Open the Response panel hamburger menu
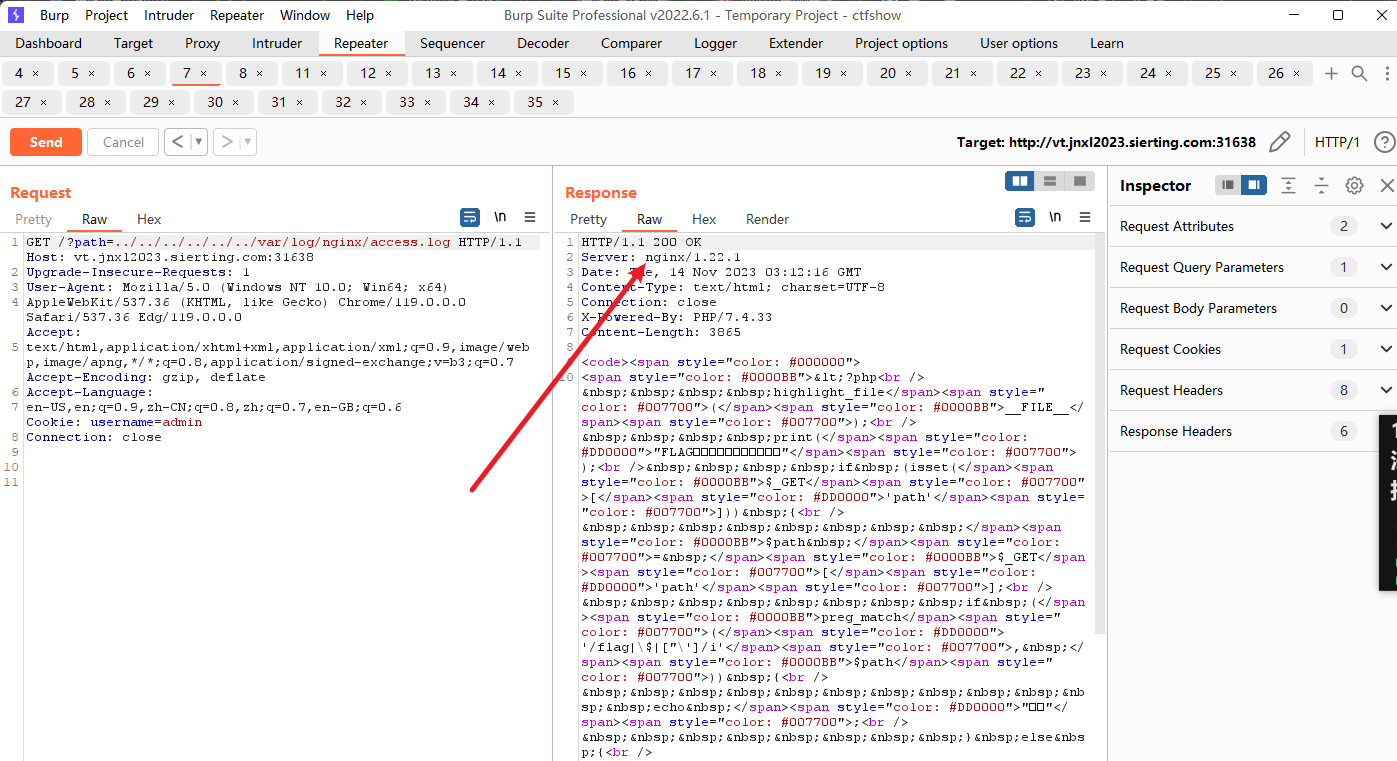 pyautogui.click(x=1085, y=217)
